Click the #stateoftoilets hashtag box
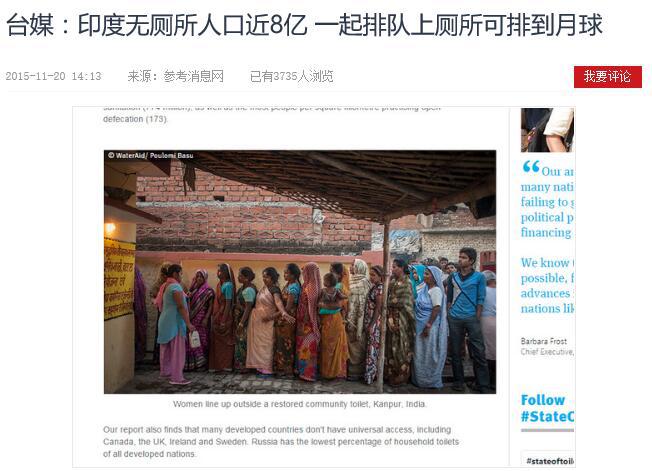The width and height of the screenshot is (652, 471). (x=548, y=460)
